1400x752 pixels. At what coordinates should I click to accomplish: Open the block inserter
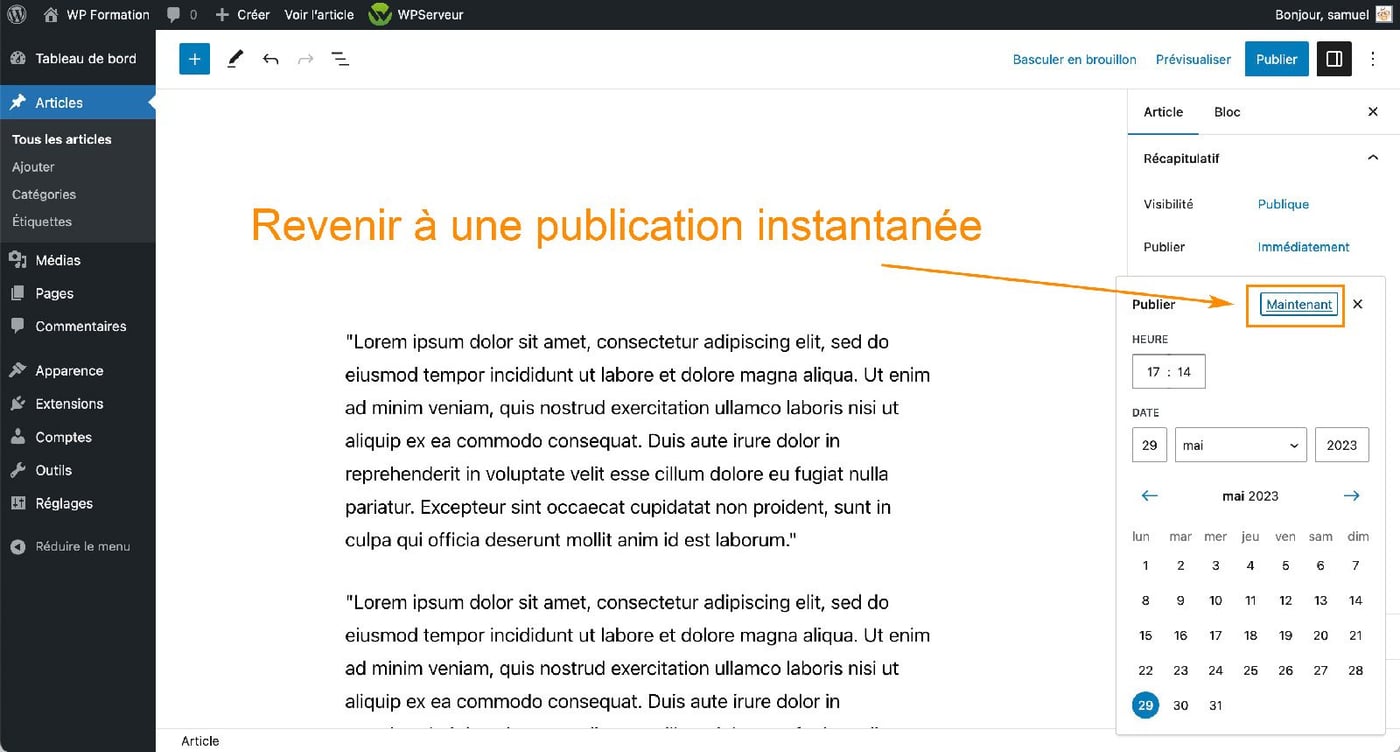(x=194, y=58)
